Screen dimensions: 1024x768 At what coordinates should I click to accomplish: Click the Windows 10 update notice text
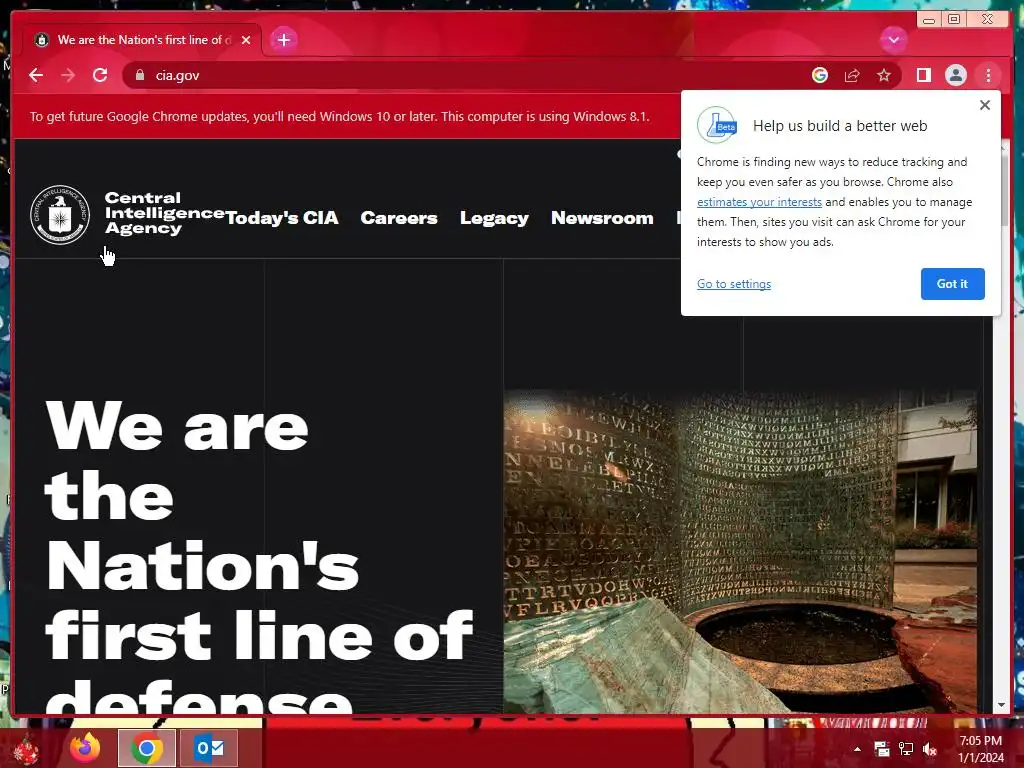340,117
